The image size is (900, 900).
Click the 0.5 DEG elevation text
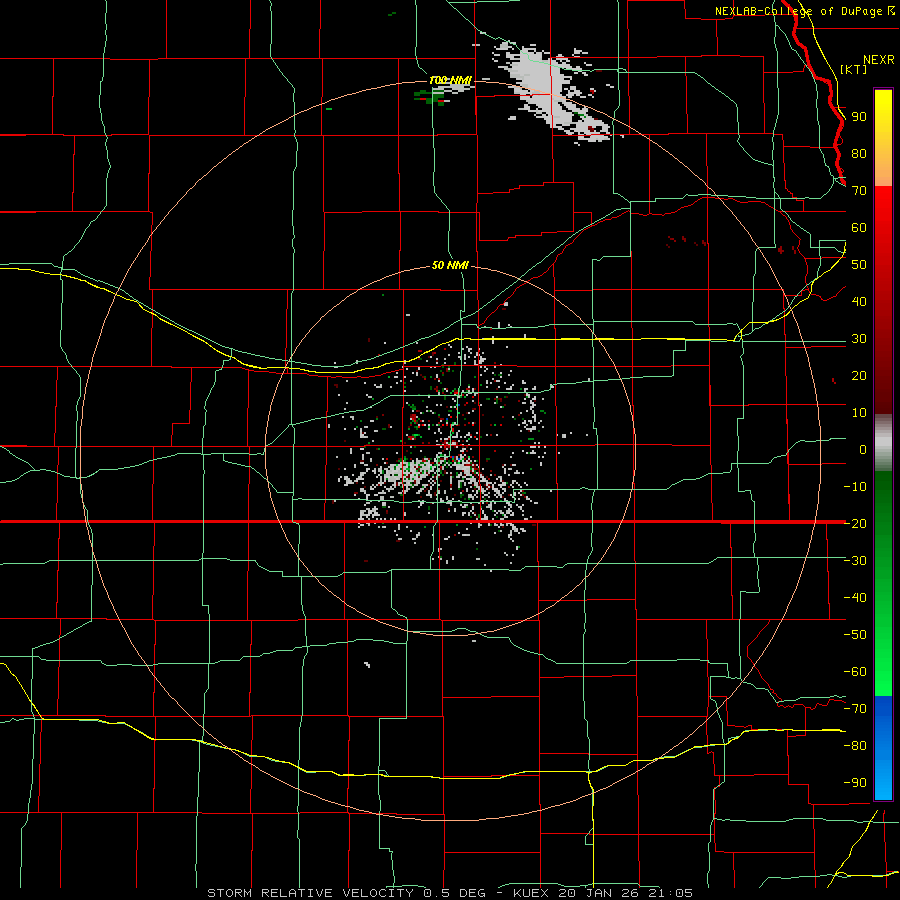455,893
